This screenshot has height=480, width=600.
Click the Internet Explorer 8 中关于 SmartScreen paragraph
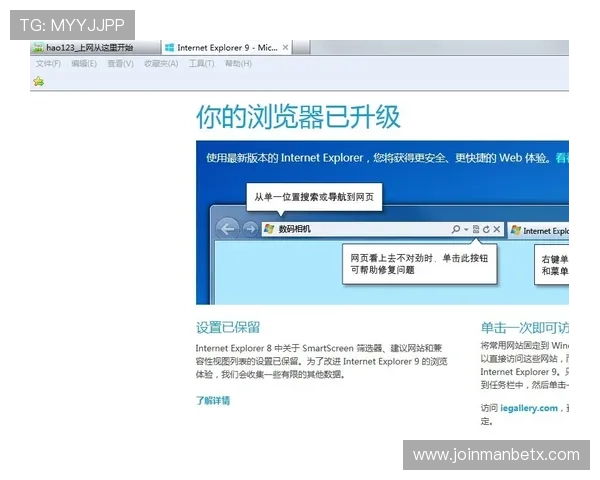click(321, 361)
